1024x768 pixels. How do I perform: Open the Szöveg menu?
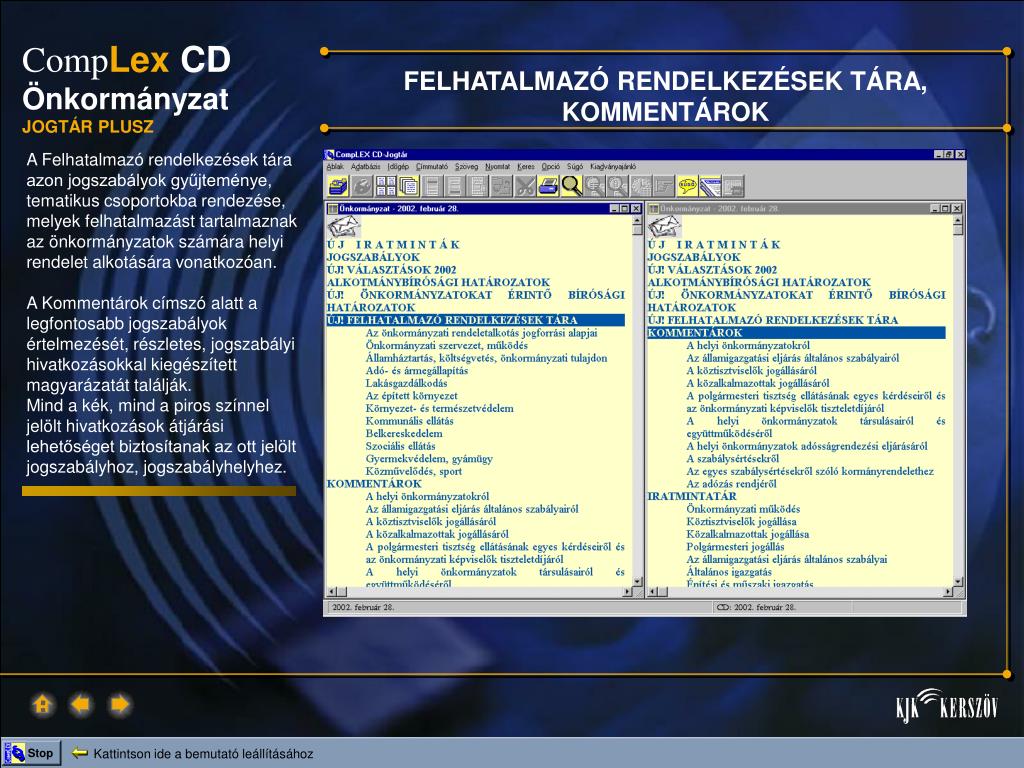(x=466, y=167)
